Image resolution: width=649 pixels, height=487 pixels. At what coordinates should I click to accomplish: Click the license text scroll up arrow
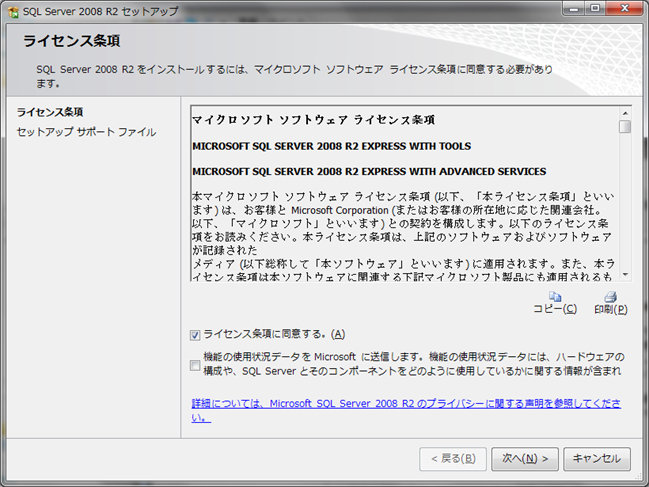[x=625, y=113]
